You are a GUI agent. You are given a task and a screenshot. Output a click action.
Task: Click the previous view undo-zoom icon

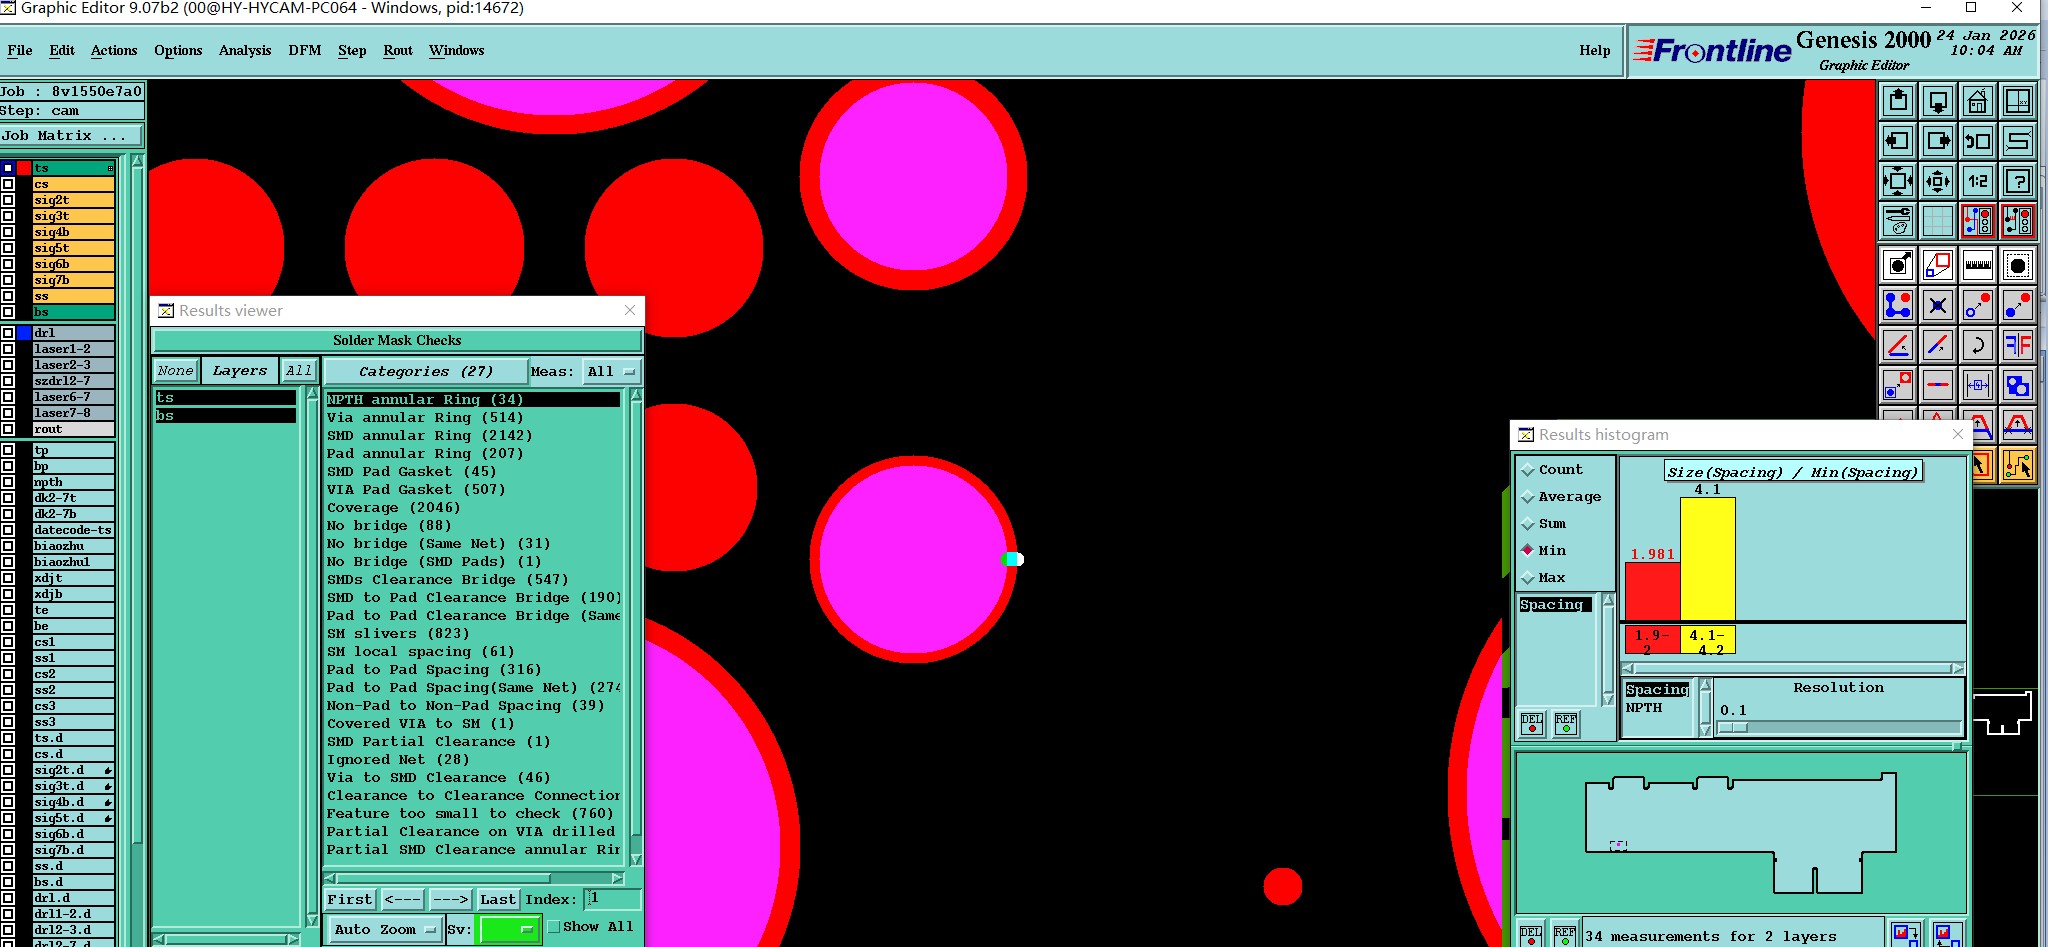click(1978, 141)
